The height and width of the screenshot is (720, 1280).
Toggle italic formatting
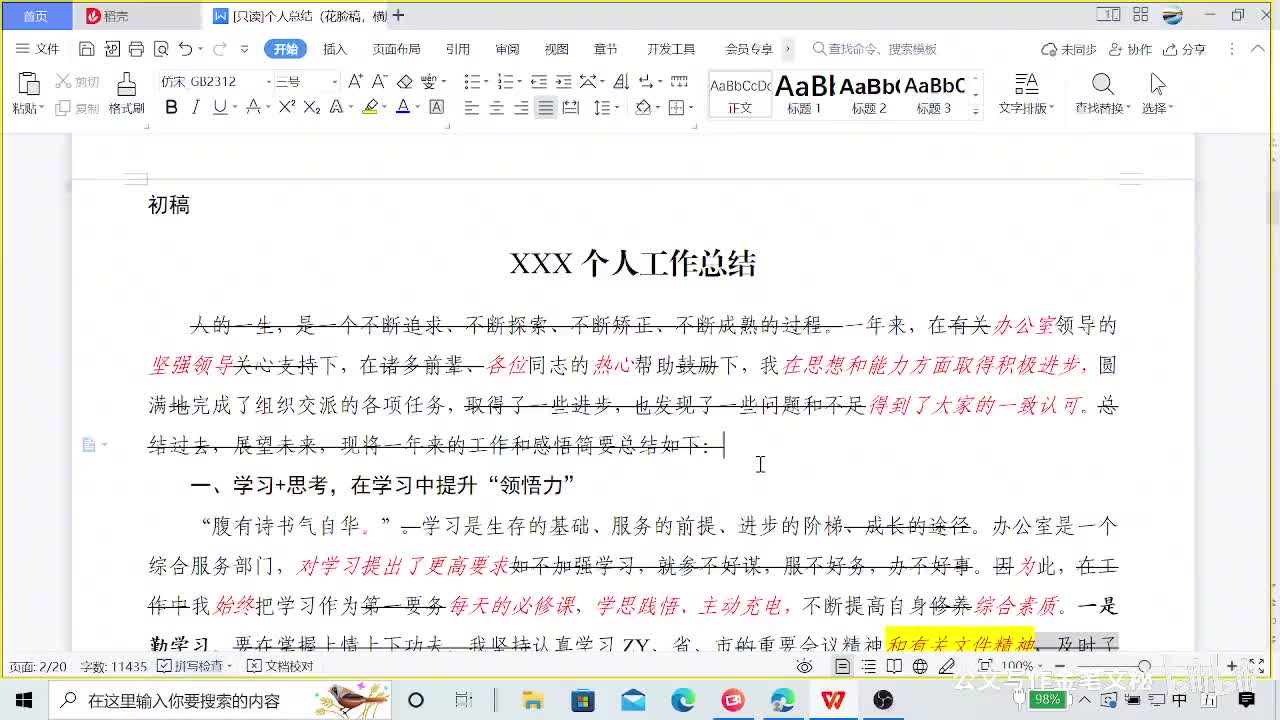(x=195, y=107)
